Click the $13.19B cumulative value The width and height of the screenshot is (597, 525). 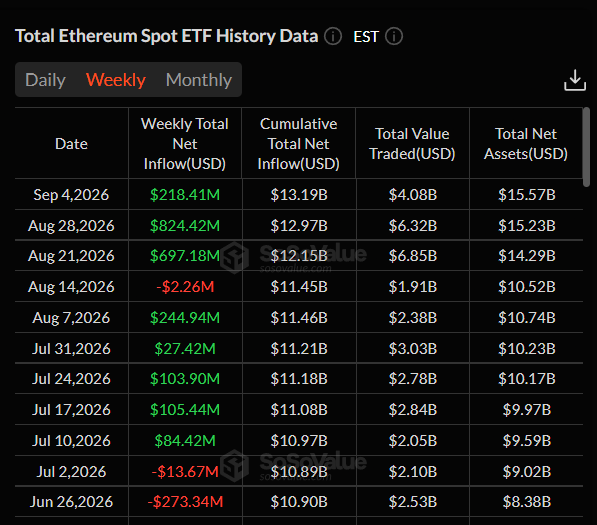pyautogui.click(x=299, y=195)
